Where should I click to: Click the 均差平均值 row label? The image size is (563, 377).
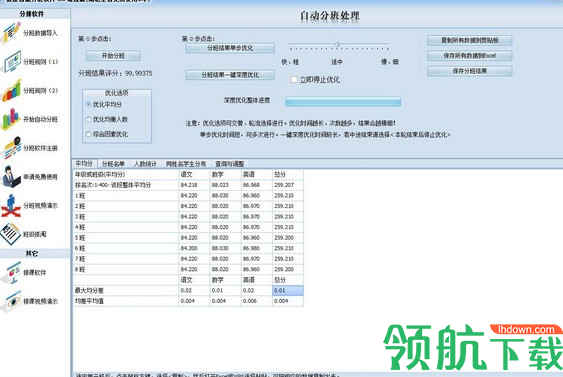click(89, 301)
